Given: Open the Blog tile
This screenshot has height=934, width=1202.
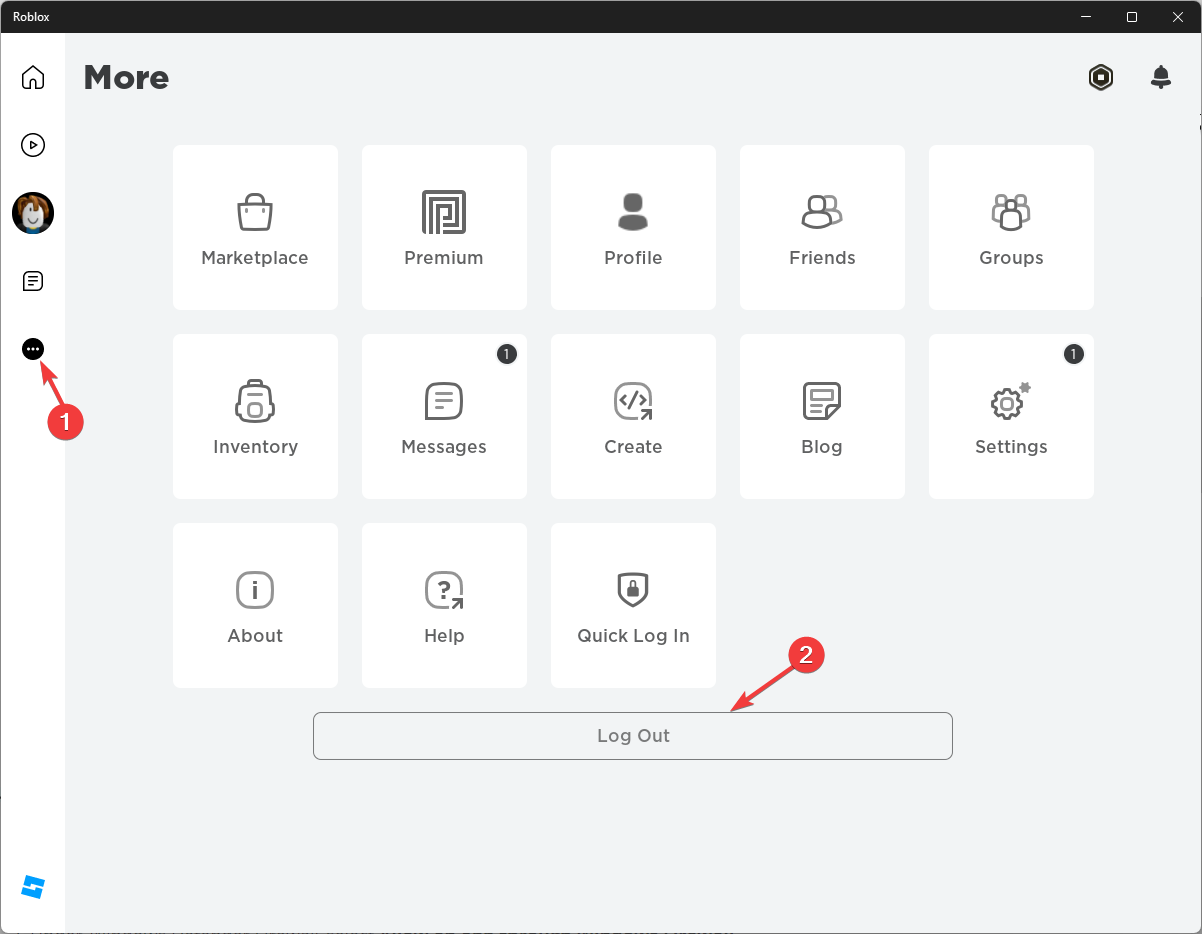Looking at the screenshot, I should coord(822,416).
